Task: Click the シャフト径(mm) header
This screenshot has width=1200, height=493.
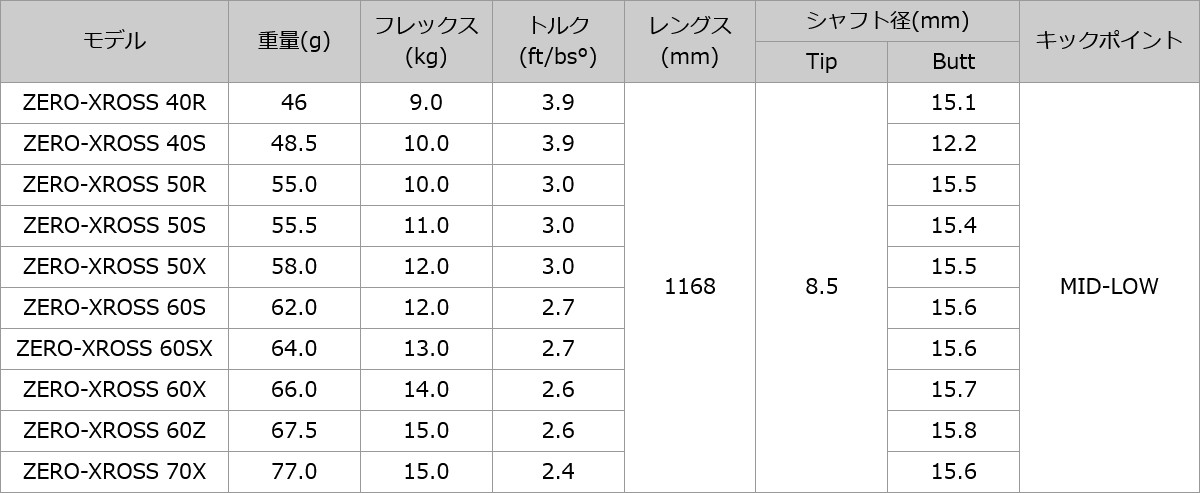Action: [x=887, y=21]
